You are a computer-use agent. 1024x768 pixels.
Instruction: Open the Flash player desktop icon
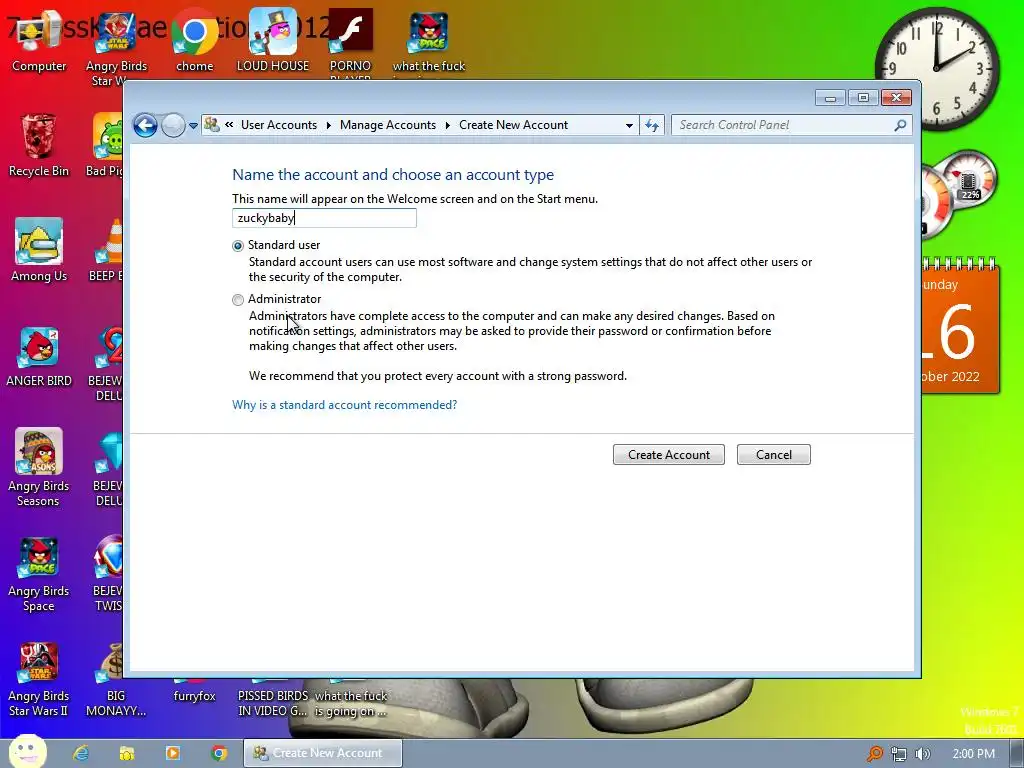tap(351, 42)
